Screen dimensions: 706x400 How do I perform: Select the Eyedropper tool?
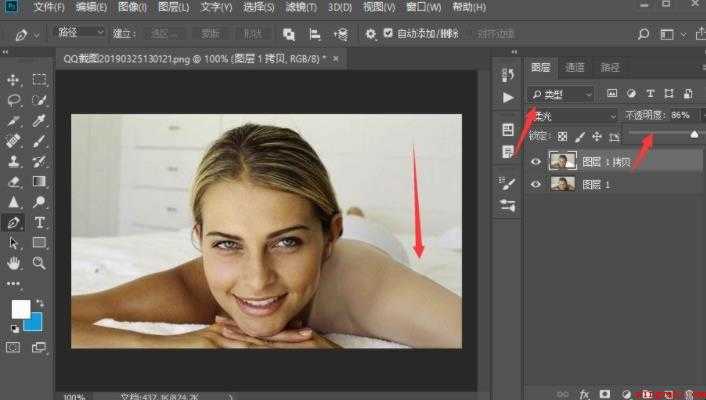[x=39, y=121]
